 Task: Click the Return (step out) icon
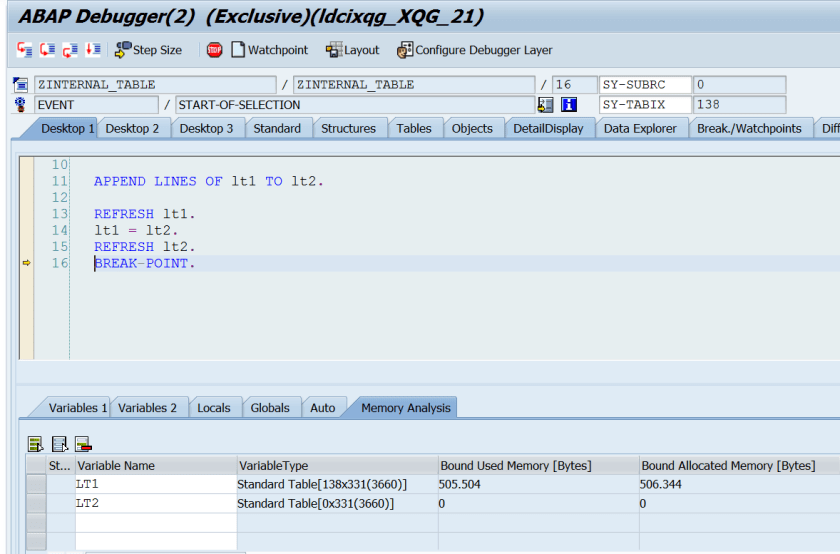pos(70,50)
